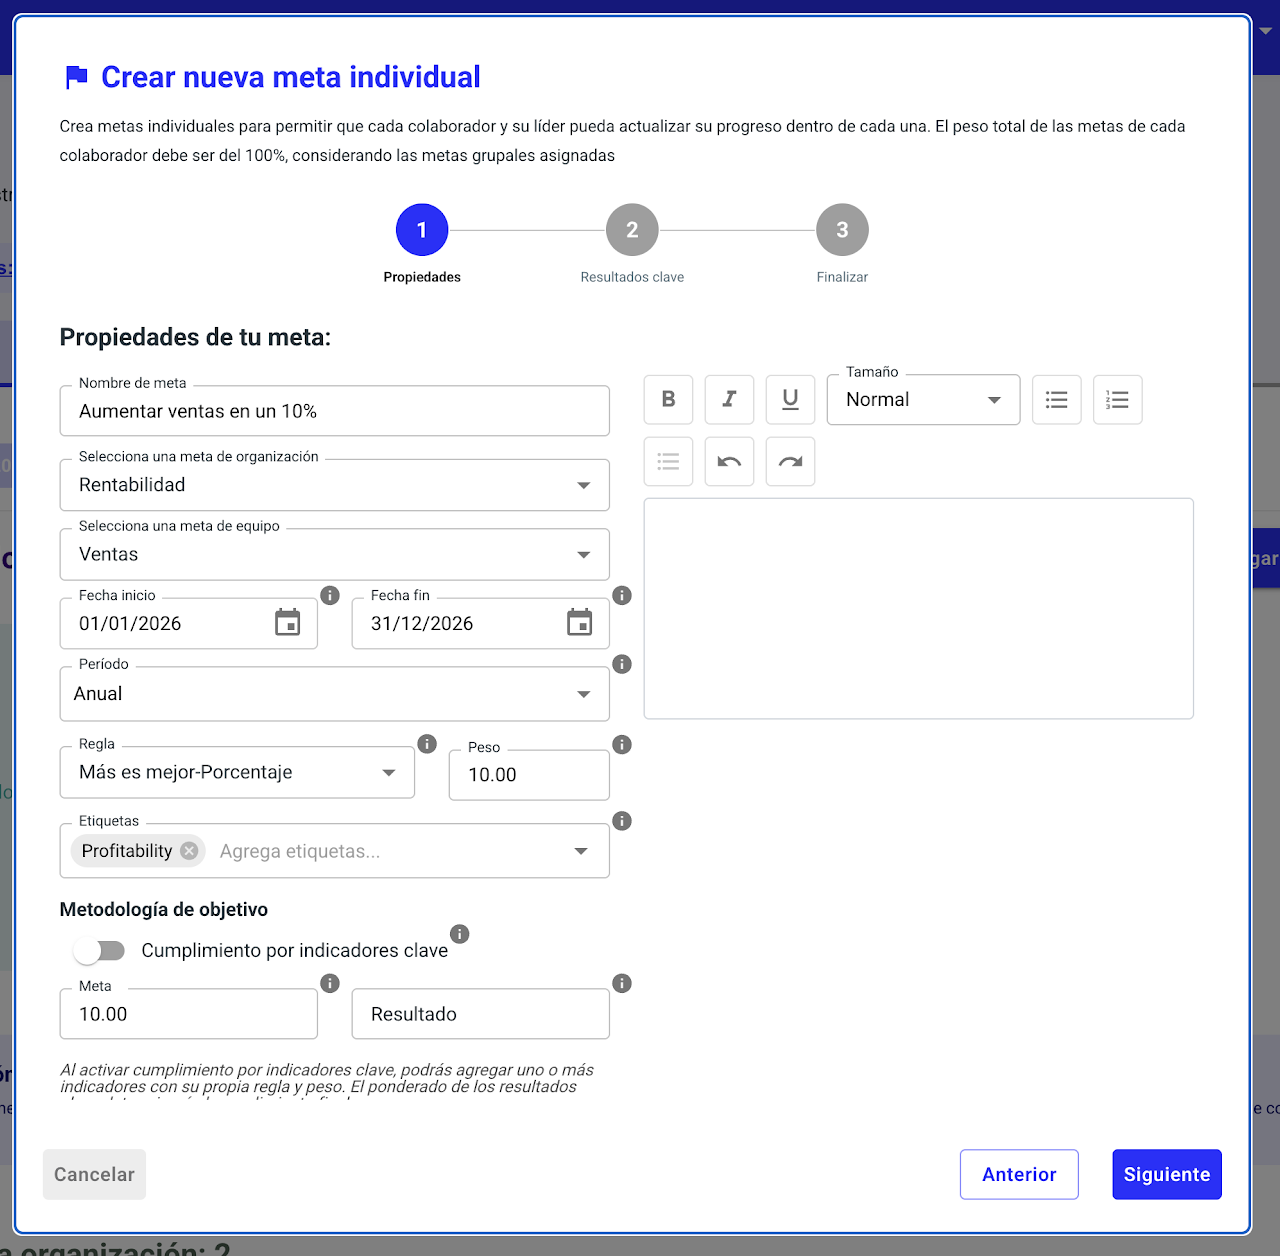
Task: Enable Cumplimiento por indicadores clave switch
Action: 99,951
